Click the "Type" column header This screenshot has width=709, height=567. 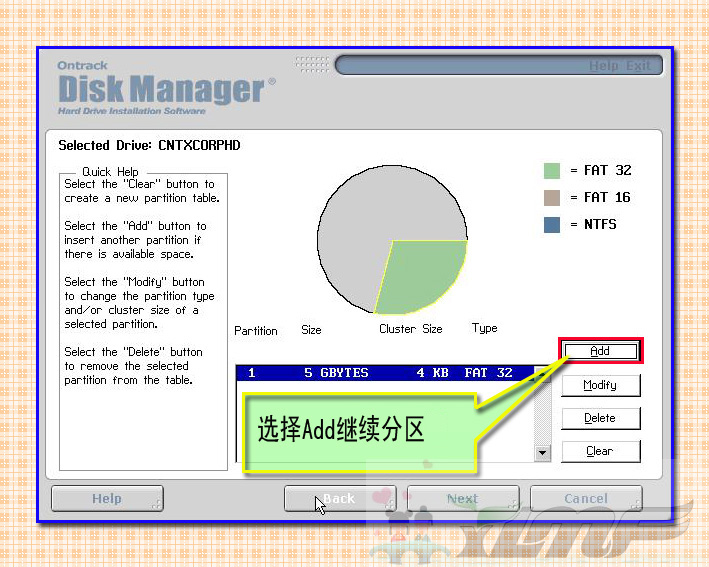tap(485, 328)
